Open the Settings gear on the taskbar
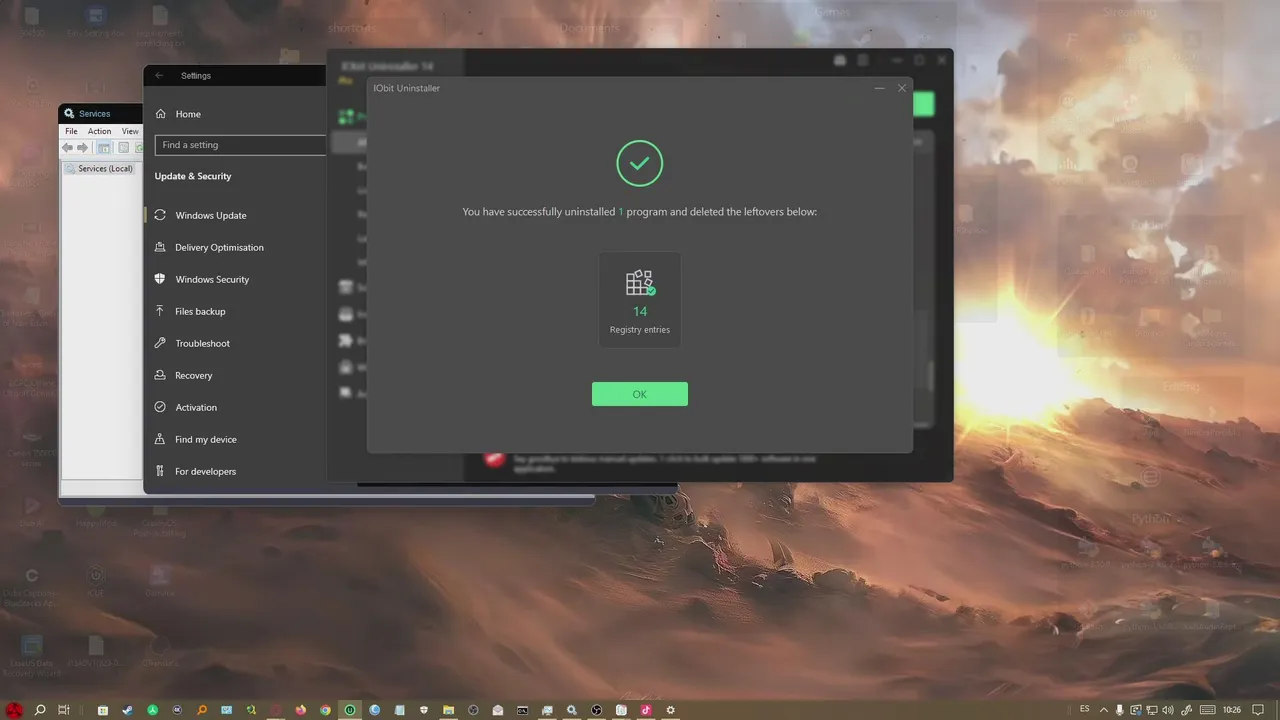Image resolution: width=1280 pixels, height=720 pixels. (671, 710)
